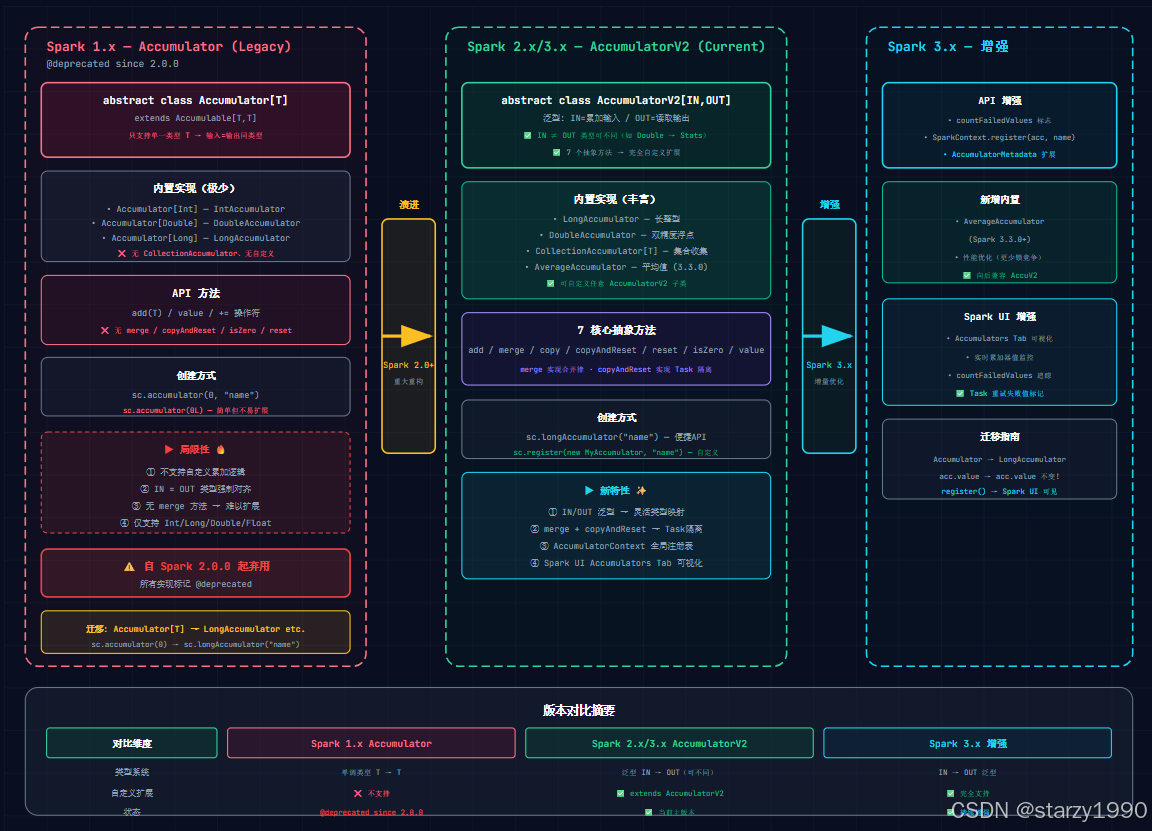The image size is (1152, 831).
Task: Click the Spark 3.x — 增强 column title
Action: point(947,46)
